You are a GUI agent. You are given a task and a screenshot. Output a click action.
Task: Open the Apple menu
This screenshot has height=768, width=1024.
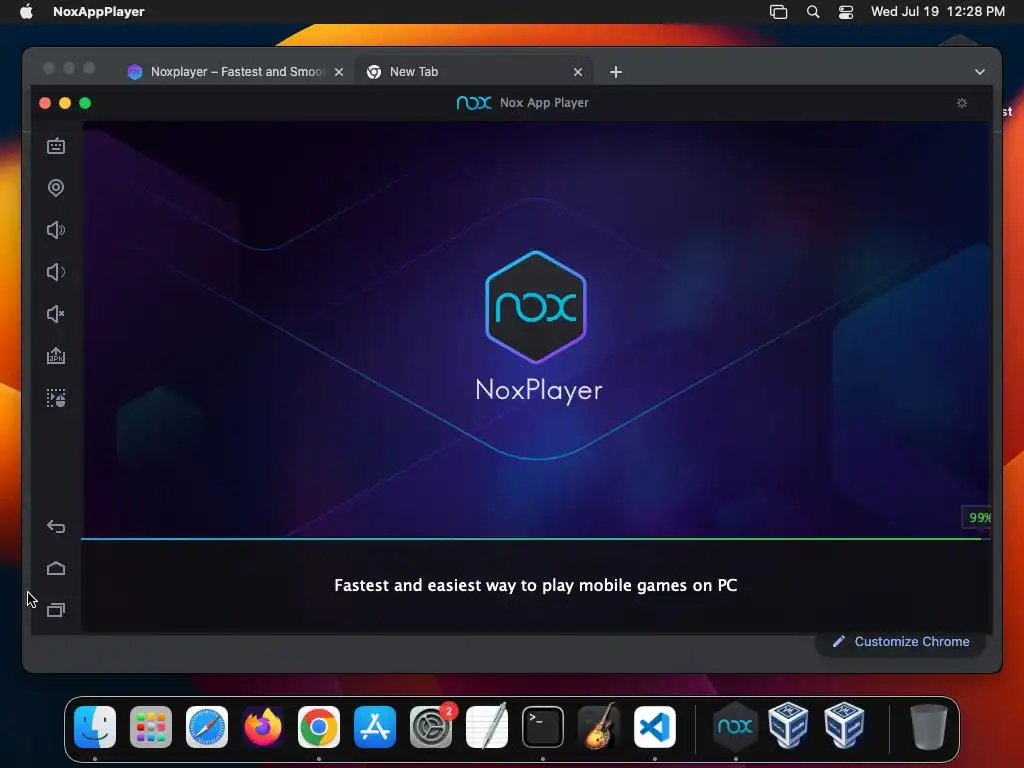pos(26,11)
